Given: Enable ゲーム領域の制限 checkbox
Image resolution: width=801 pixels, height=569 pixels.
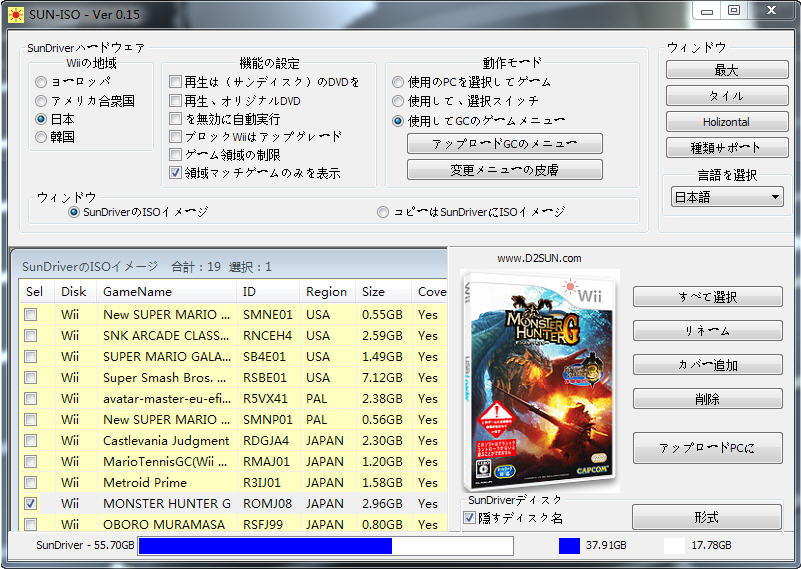Looking at the screenshot, I should (x=175, y=155).
